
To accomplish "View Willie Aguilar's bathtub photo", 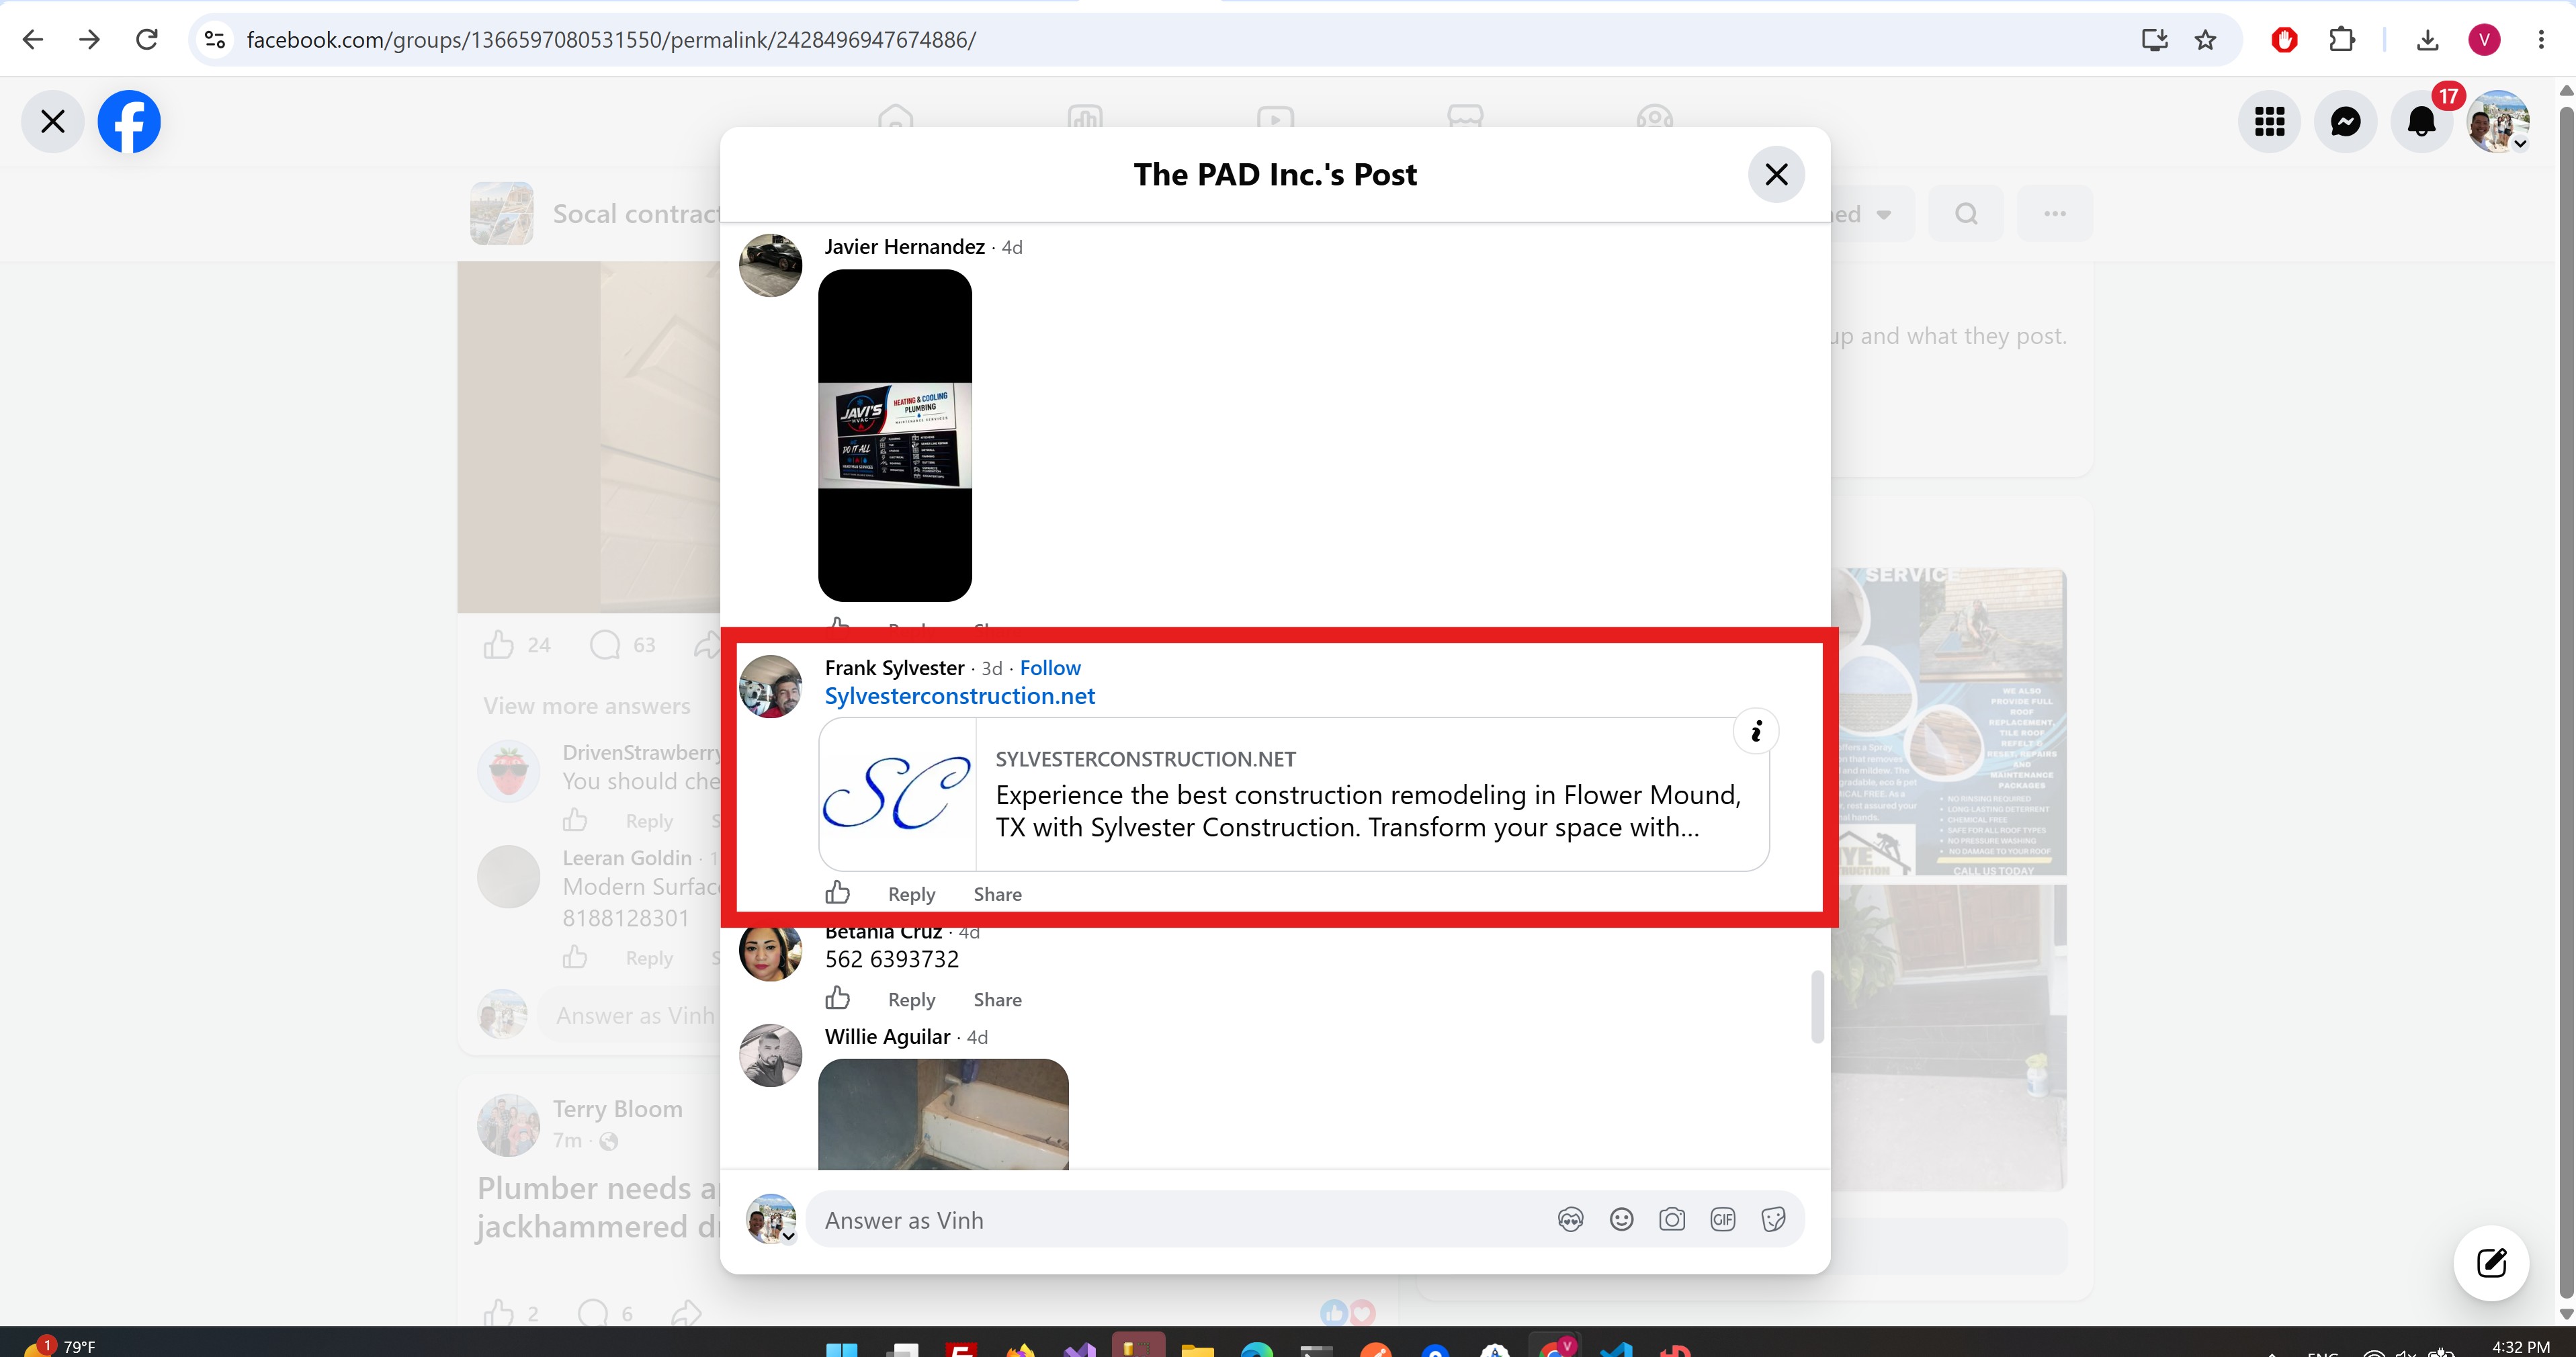I will point(943,1114).
